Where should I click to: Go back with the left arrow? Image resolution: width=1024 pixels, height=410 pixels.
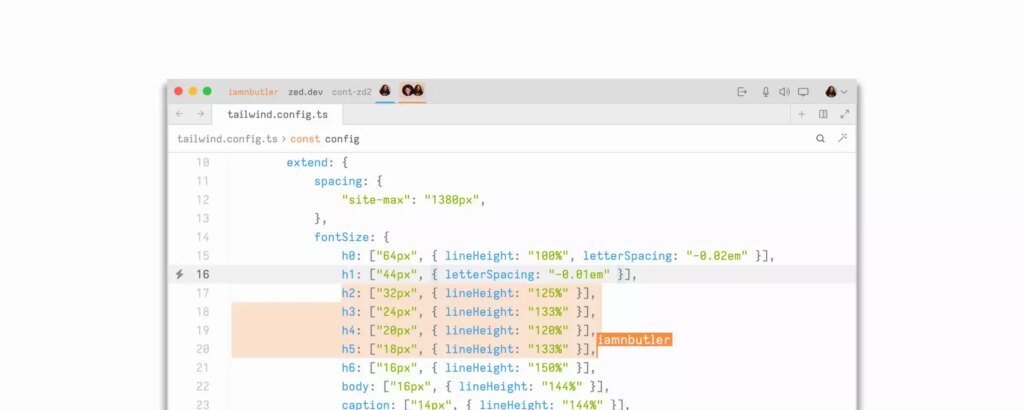(179, 114)
